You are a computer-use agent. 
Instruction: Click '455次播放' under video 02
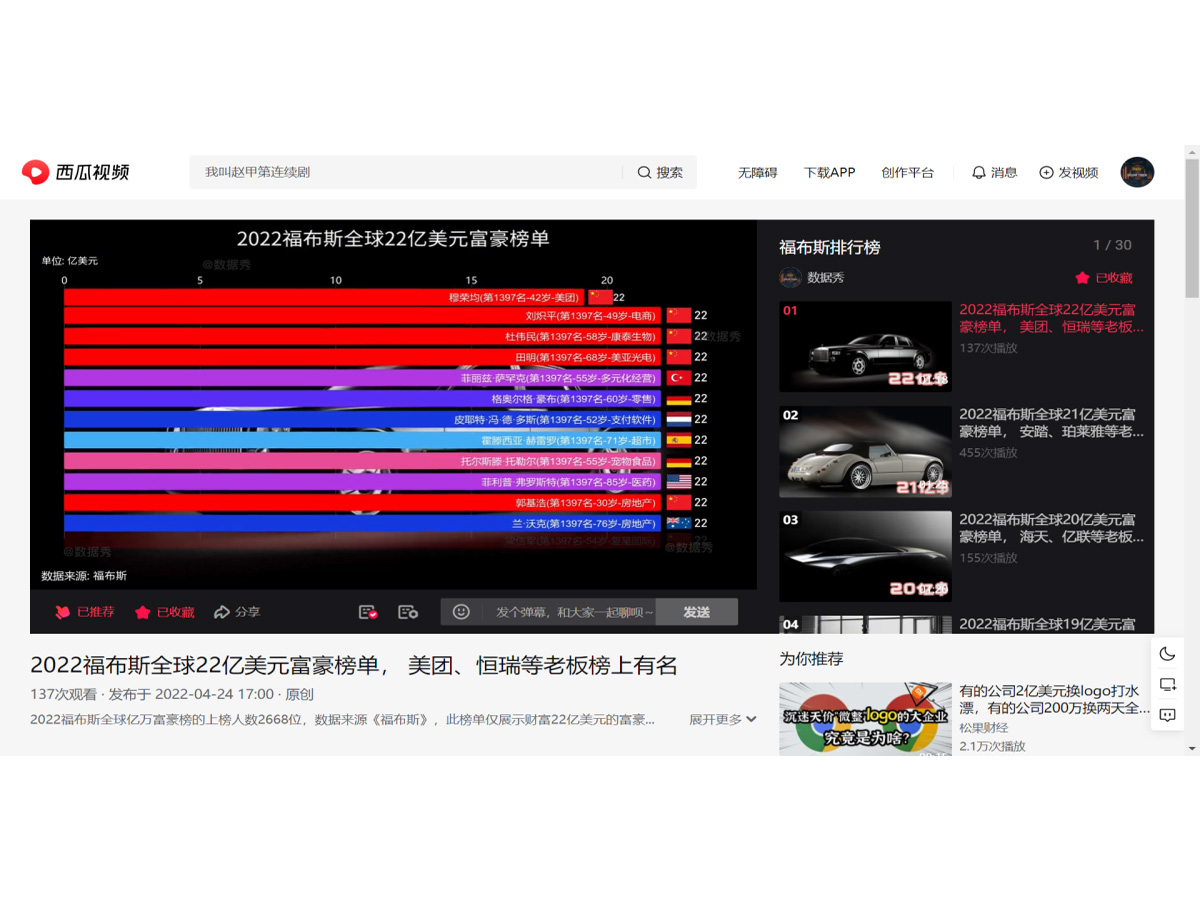pyautogui.click(x=988, y=452)
